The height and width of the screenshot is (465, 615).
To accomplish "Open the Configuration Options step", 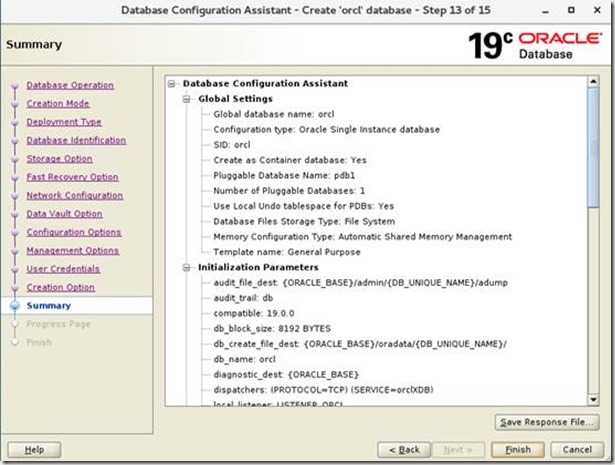I will click(x=74, y=232).
